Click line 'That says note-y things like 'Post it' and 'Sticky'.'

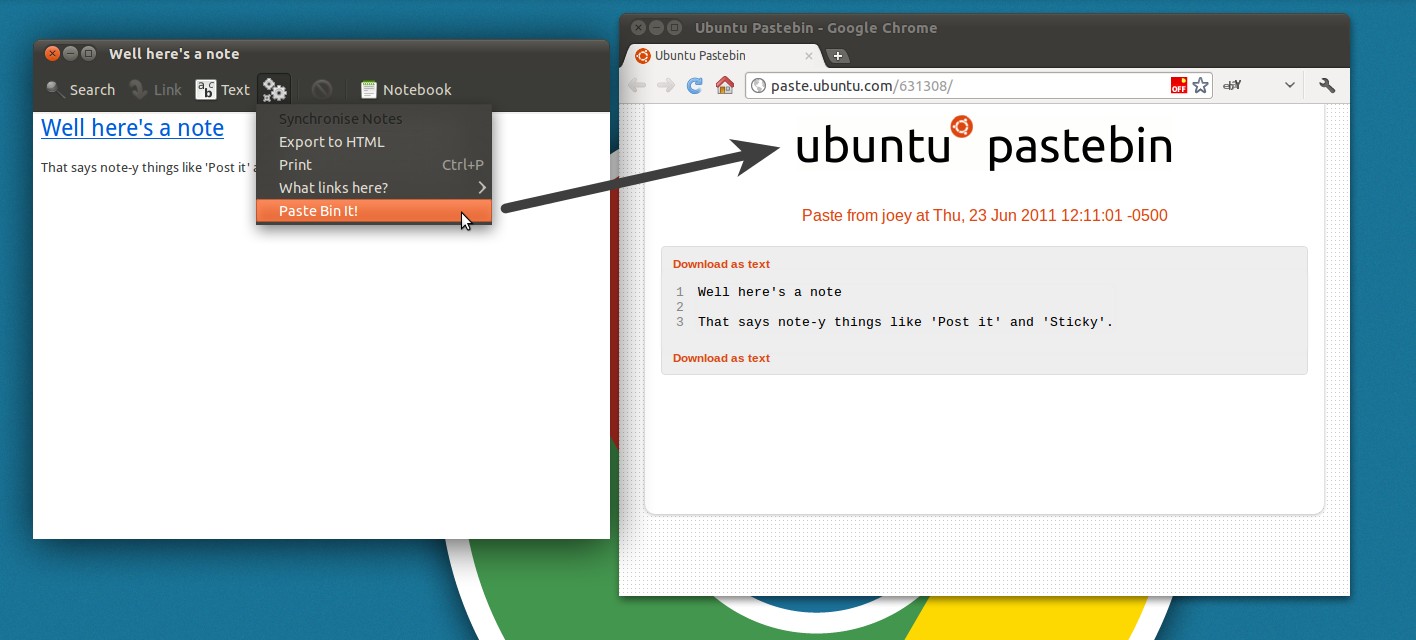coord(905,322)
